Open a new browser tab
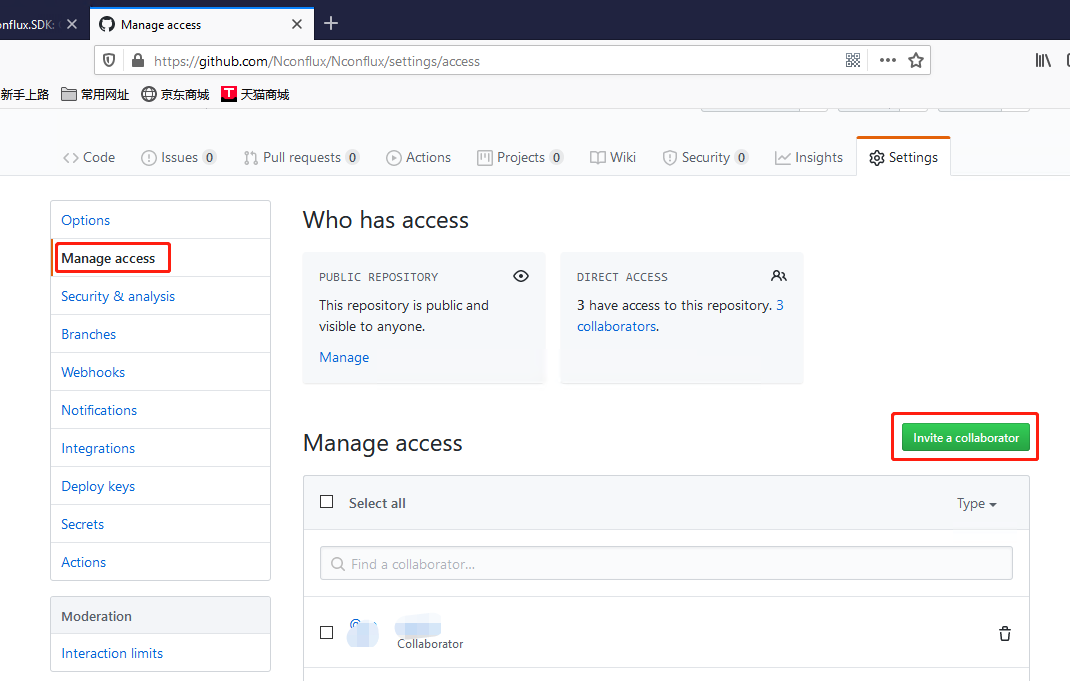 pyautogui.click(x=331, y=24)
